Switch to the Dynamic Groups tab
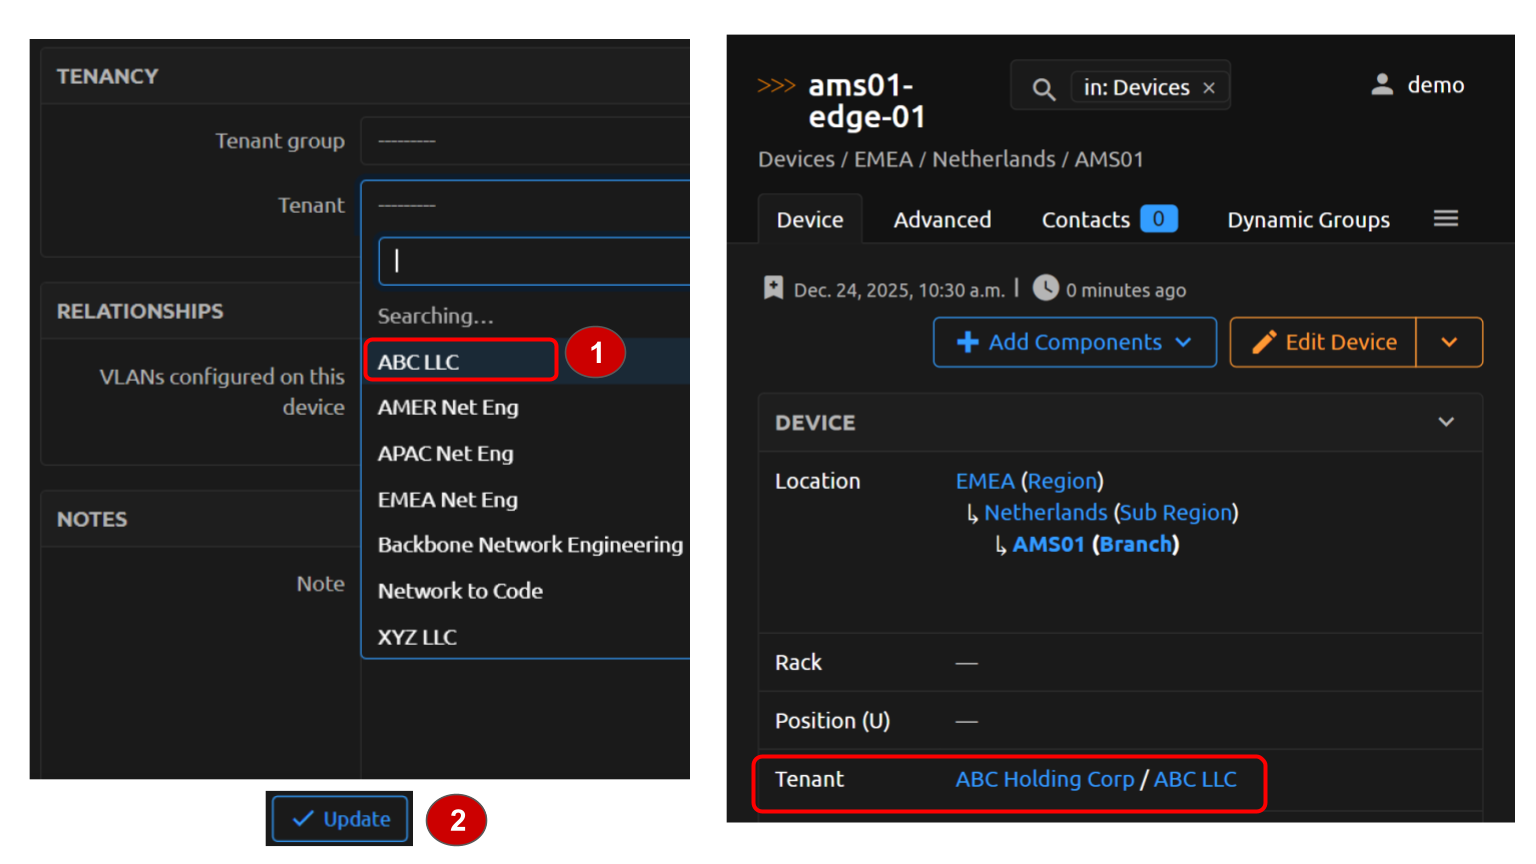The height and width of the screenshot is (864, 1536). tap(1308, 220)
